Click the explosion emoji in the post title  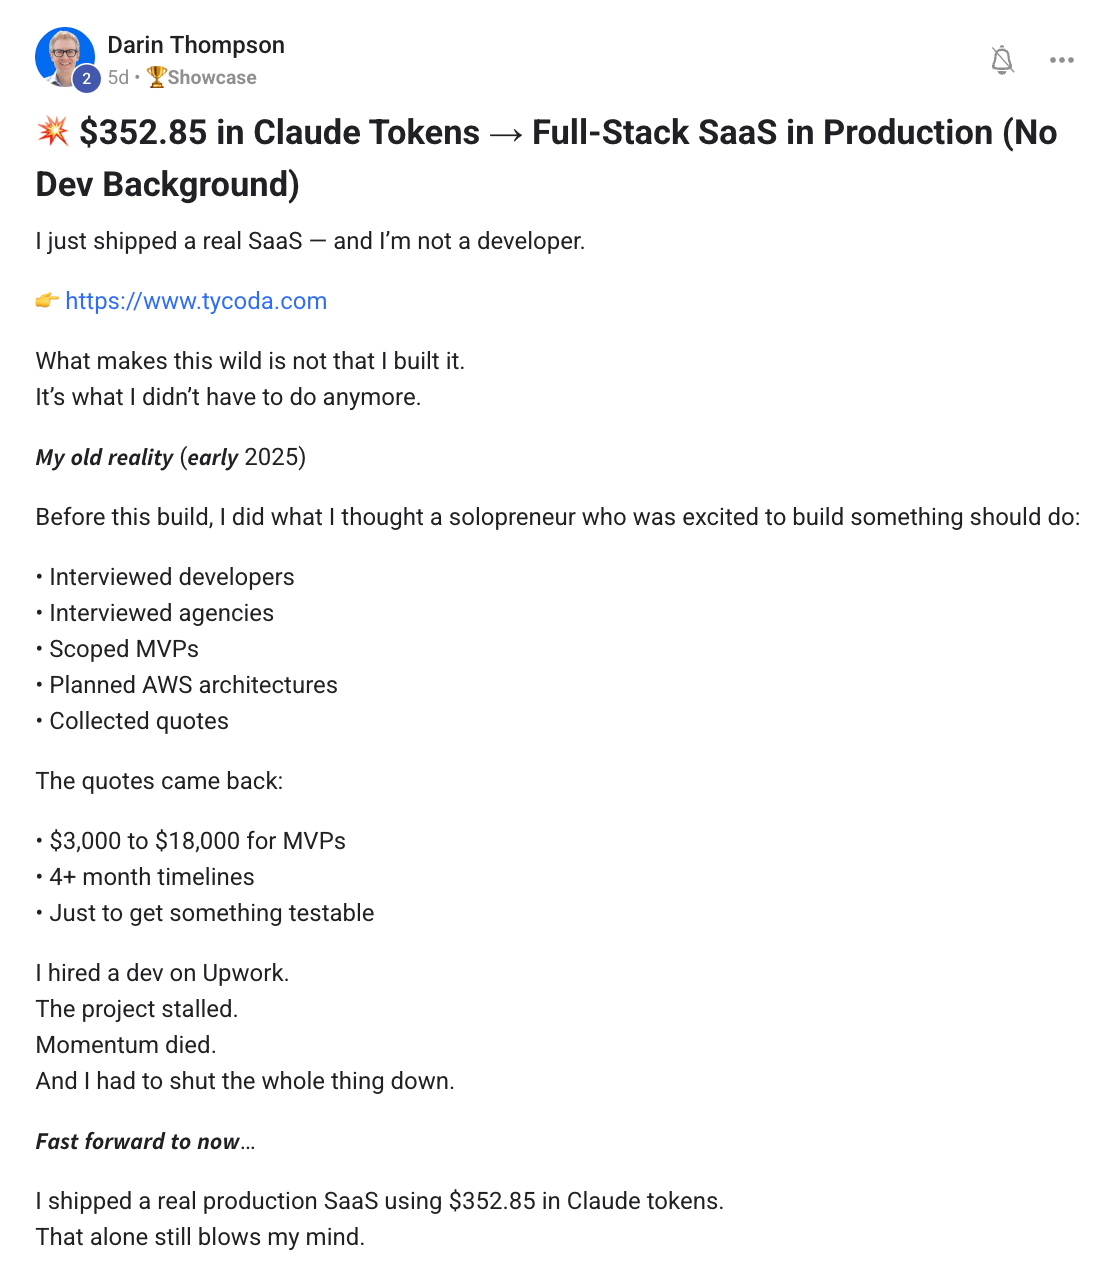[x=52, y=131]
